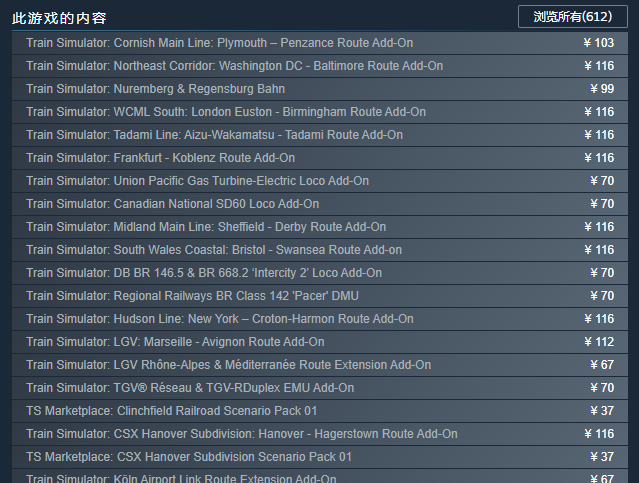The height and width of the screenshot is (483, 639).
Task: Open LGV Rhône-Alpes & Méditerranée Route Extension Add-On
Action: tap(320, 365)
